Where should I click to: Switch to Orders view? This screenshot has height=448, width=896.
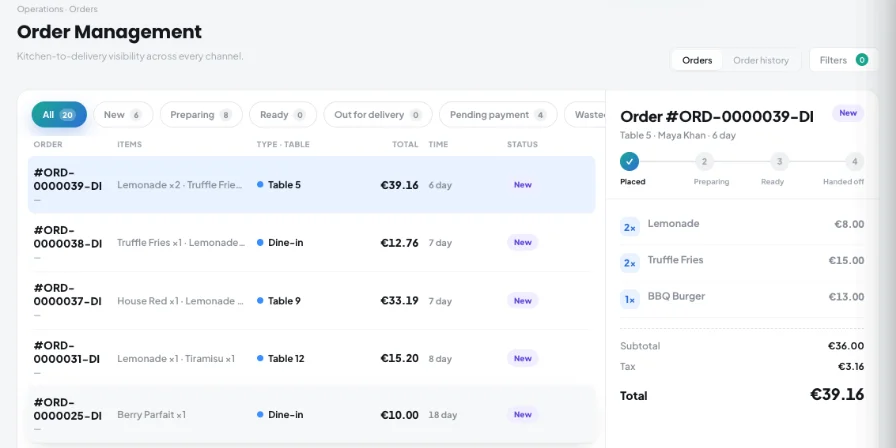(697, 60)
